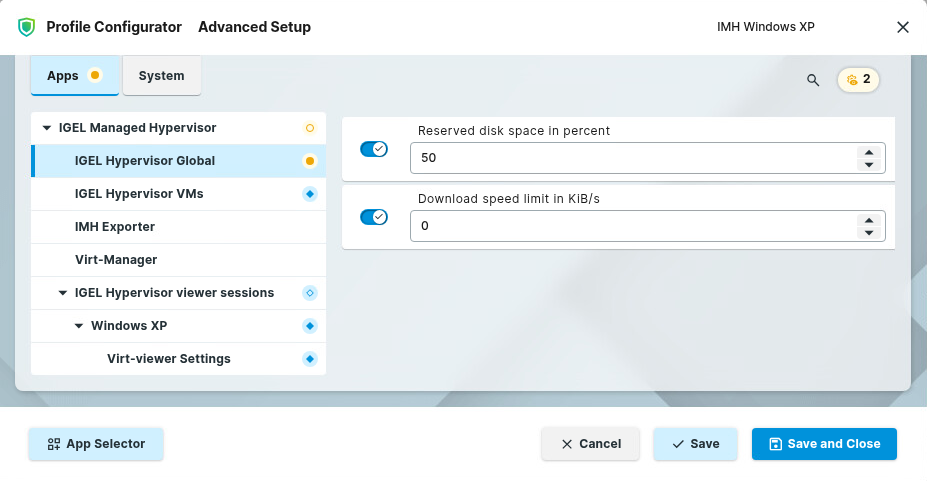Screen dimensions: 927x481
Task: Switch to the System tab
Action: 161,76
